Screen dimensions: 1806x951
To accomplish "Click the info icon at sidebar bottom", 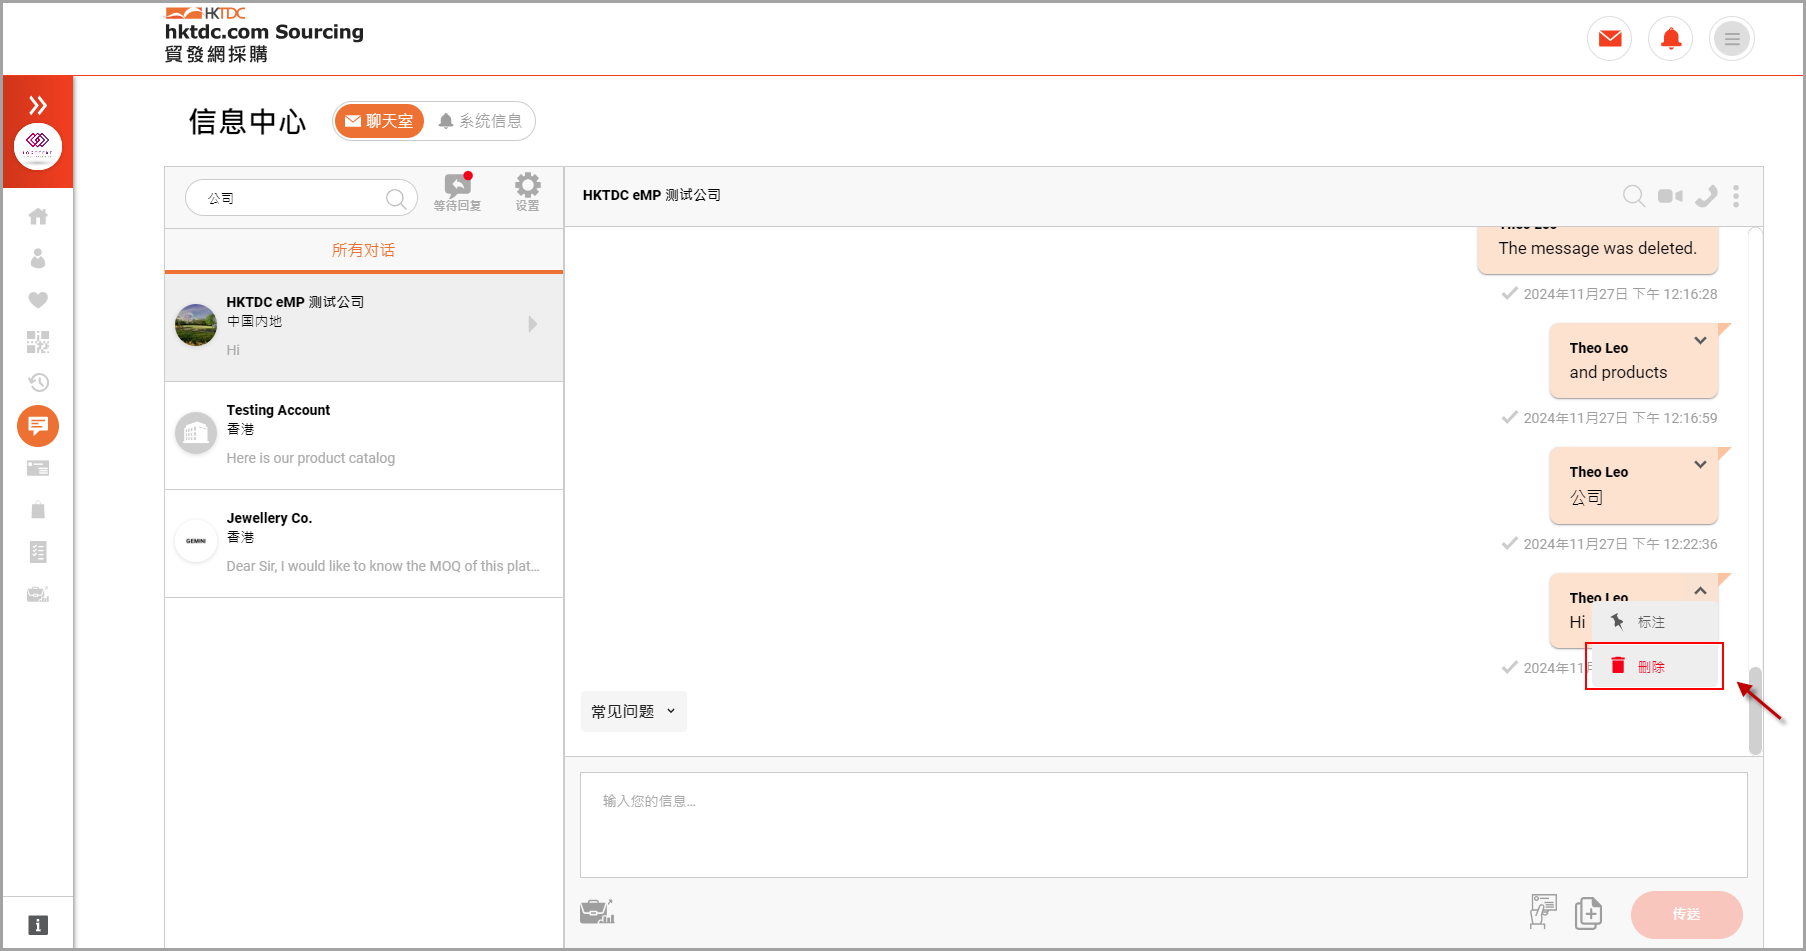I will tap(38, 925).
